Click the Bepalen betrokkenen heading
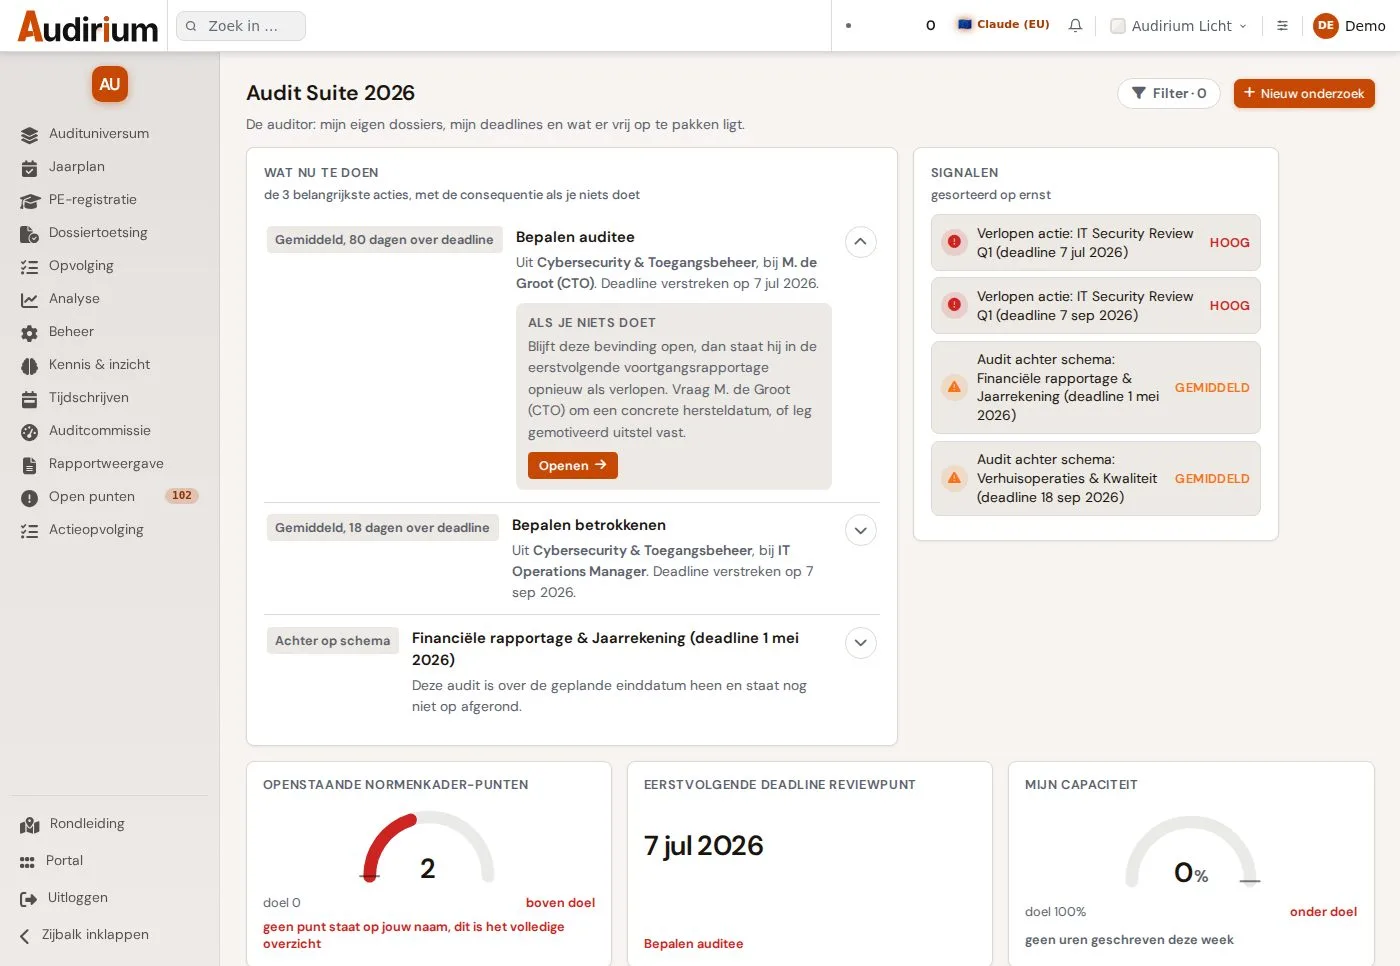 pyautogui.click(x=589, y=525)
